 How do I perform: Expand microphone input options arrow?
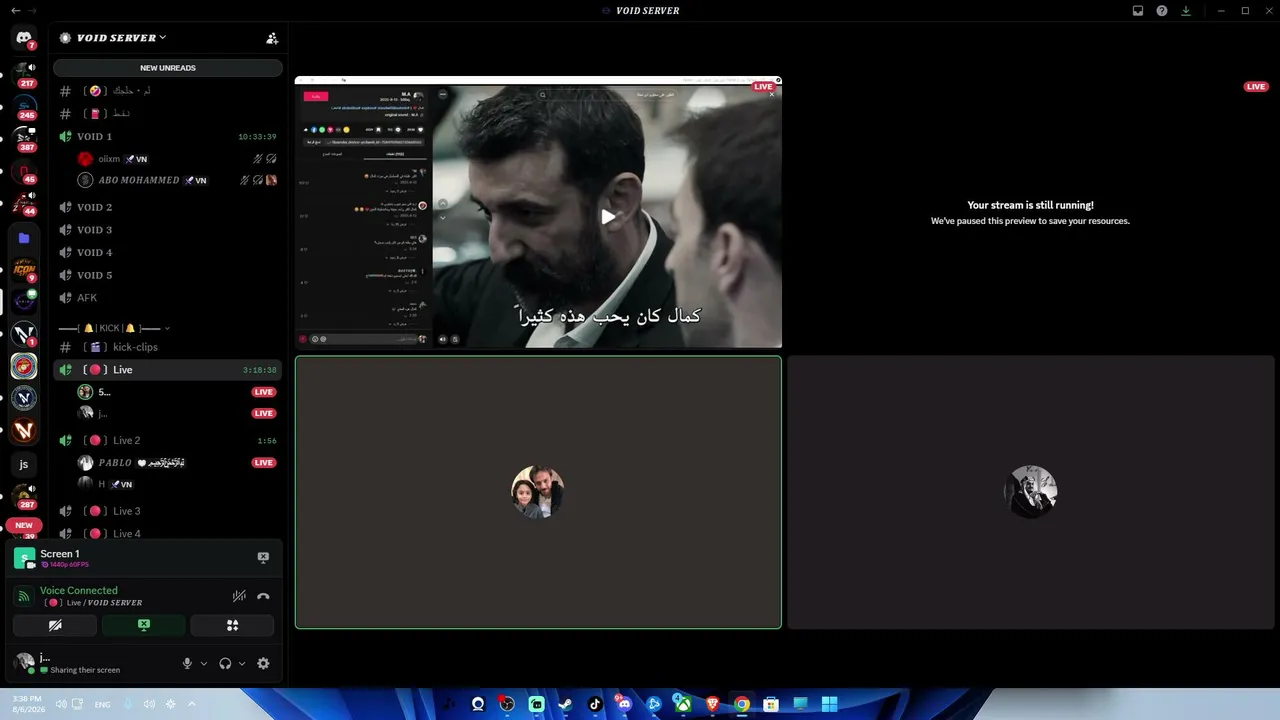[x=204, y=663]
